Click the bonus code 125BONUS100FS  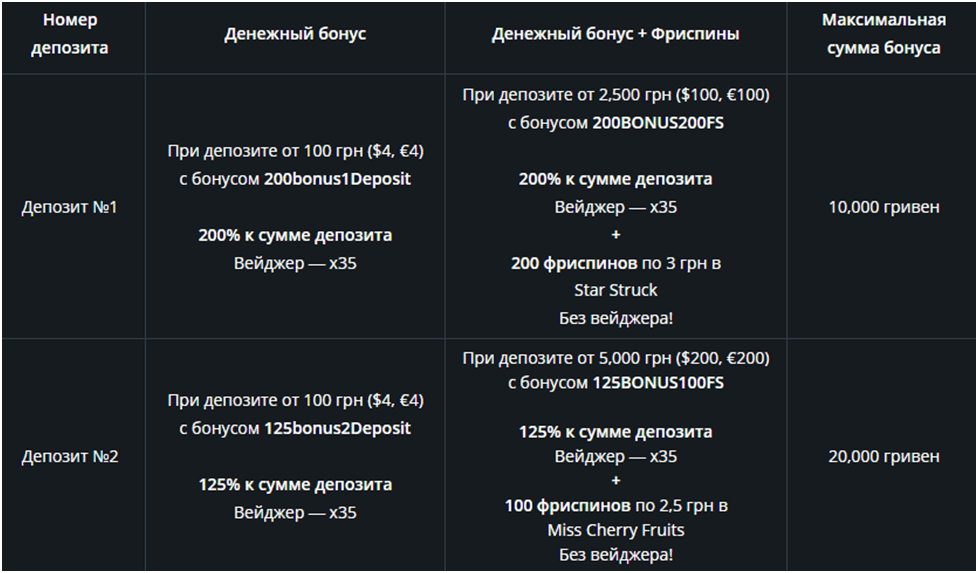point(658,382)
